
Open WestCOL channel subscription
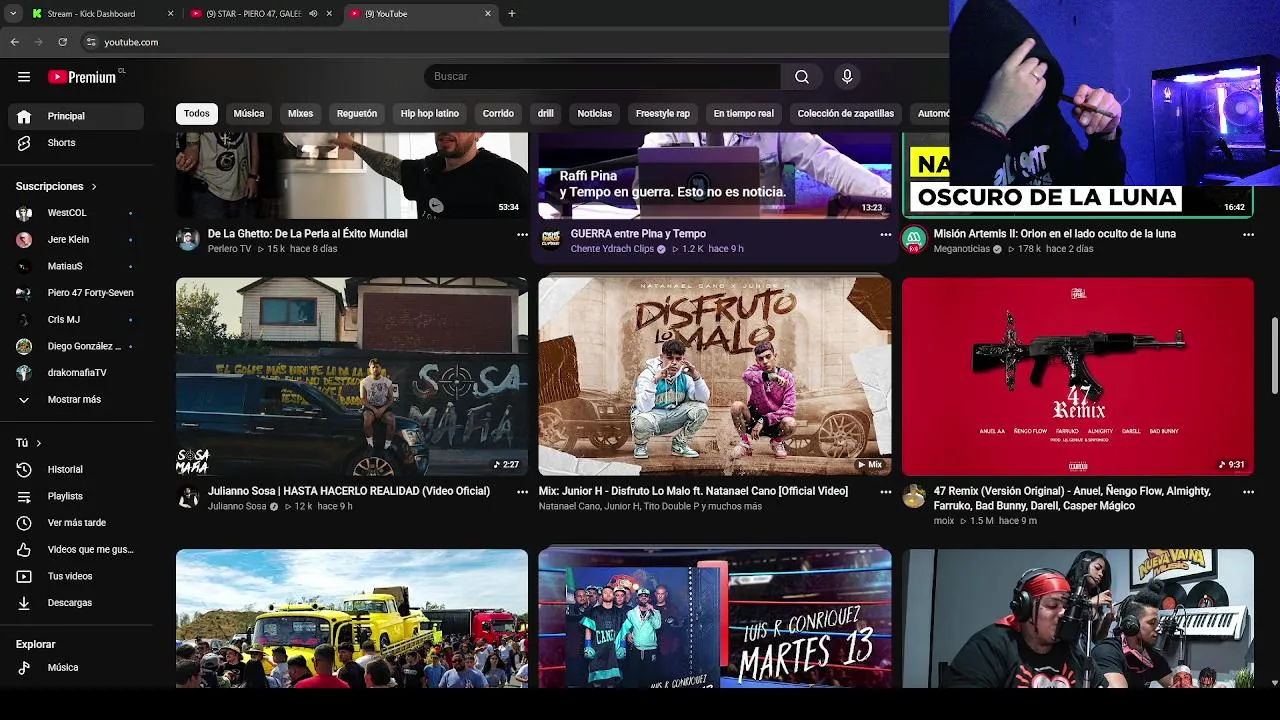(x=76, y=213)
